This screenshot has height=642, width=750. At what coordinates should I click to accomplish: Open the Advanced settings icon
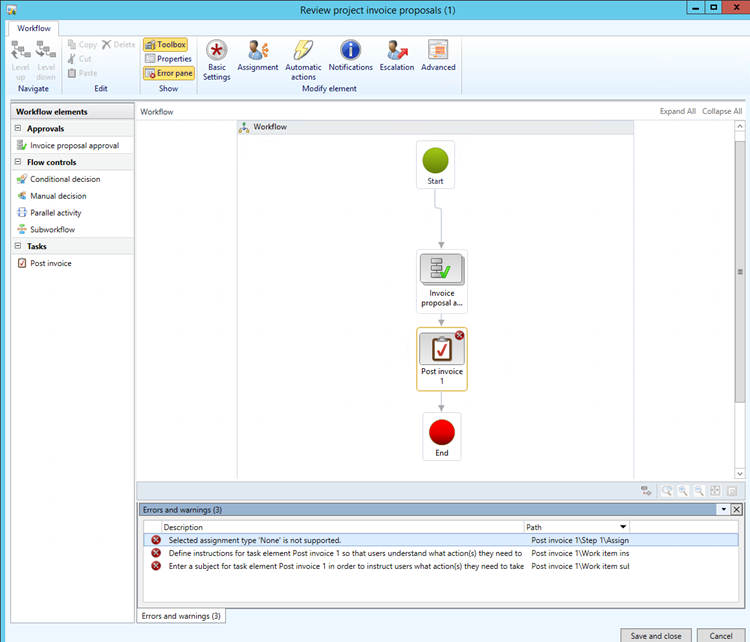(438, 57)
